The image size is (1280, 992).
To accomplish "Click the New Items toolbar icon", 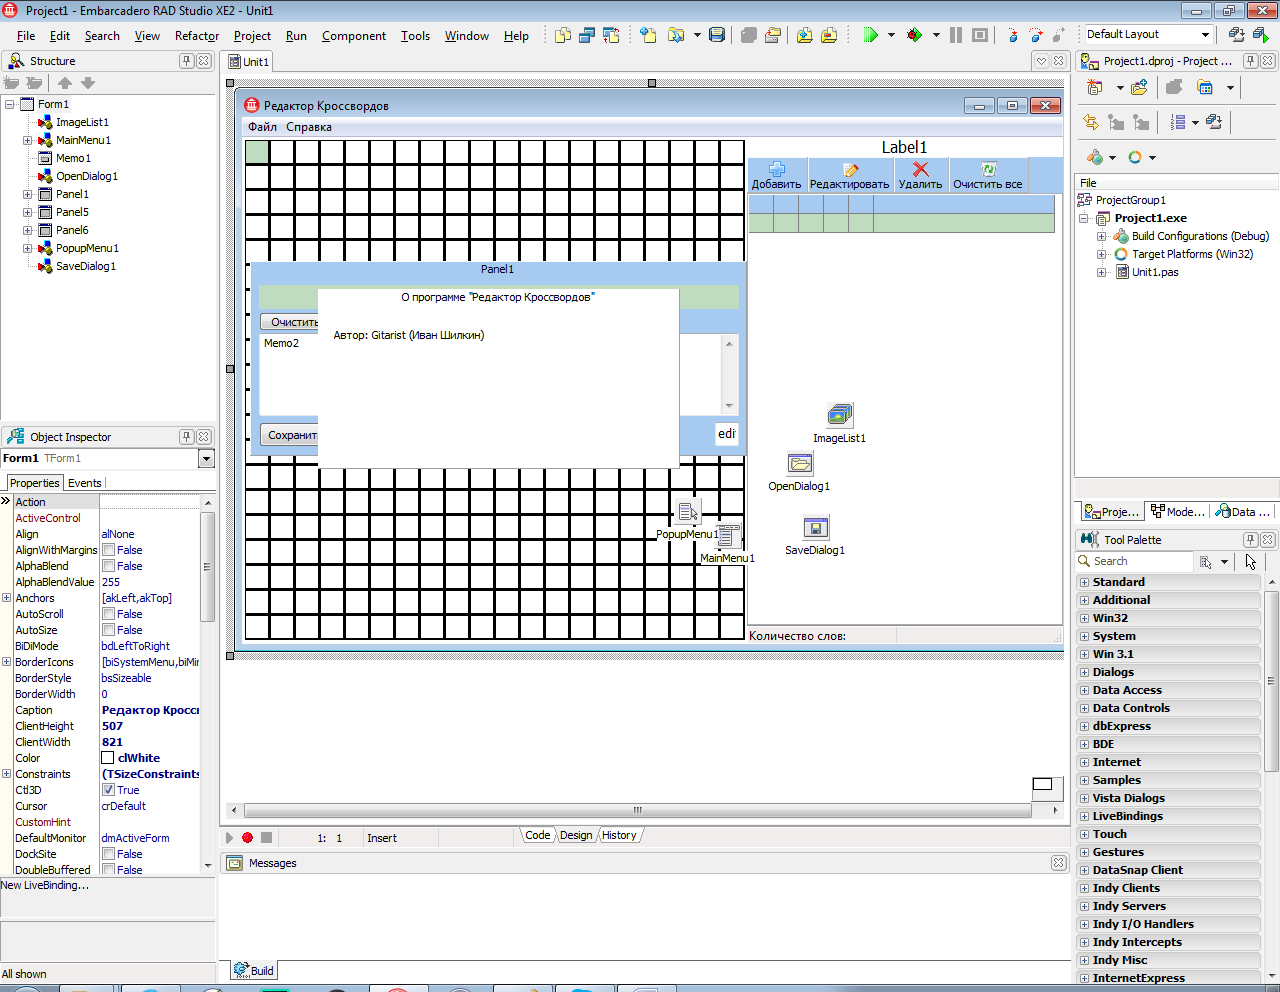I will click(x=648, y=35).
